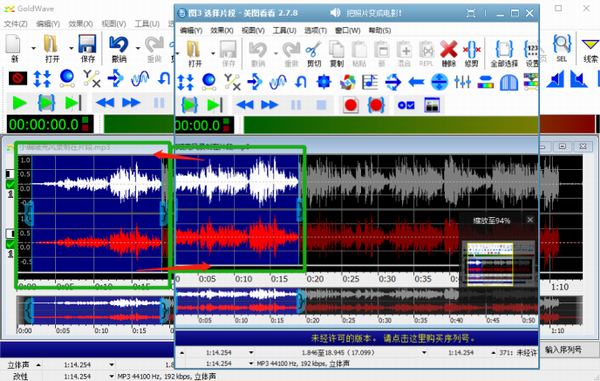The image size is (600, 381).
Task: Open the 文件 menu in GoldWave
Action: point(16,24)
